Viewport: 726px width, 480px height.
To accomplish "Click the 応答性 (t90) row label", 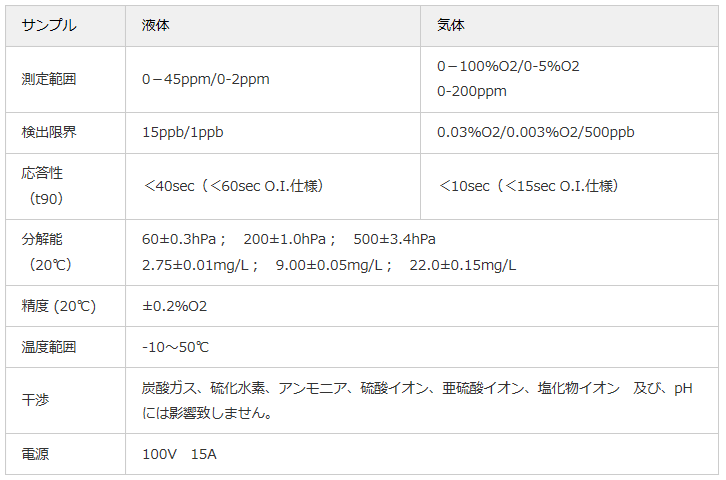I will click(x=42, y=186).
